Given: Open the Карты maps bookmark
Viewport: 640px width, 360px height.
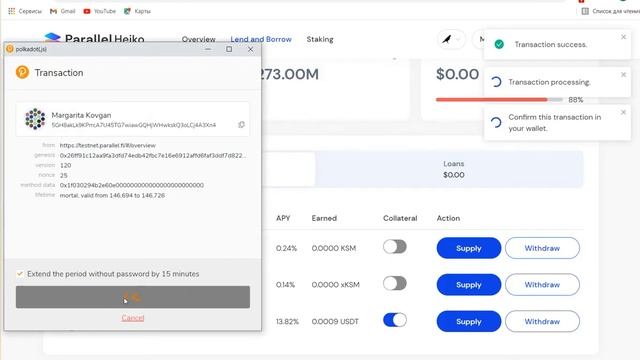Looking at the screenshot, I should (138, 11).
